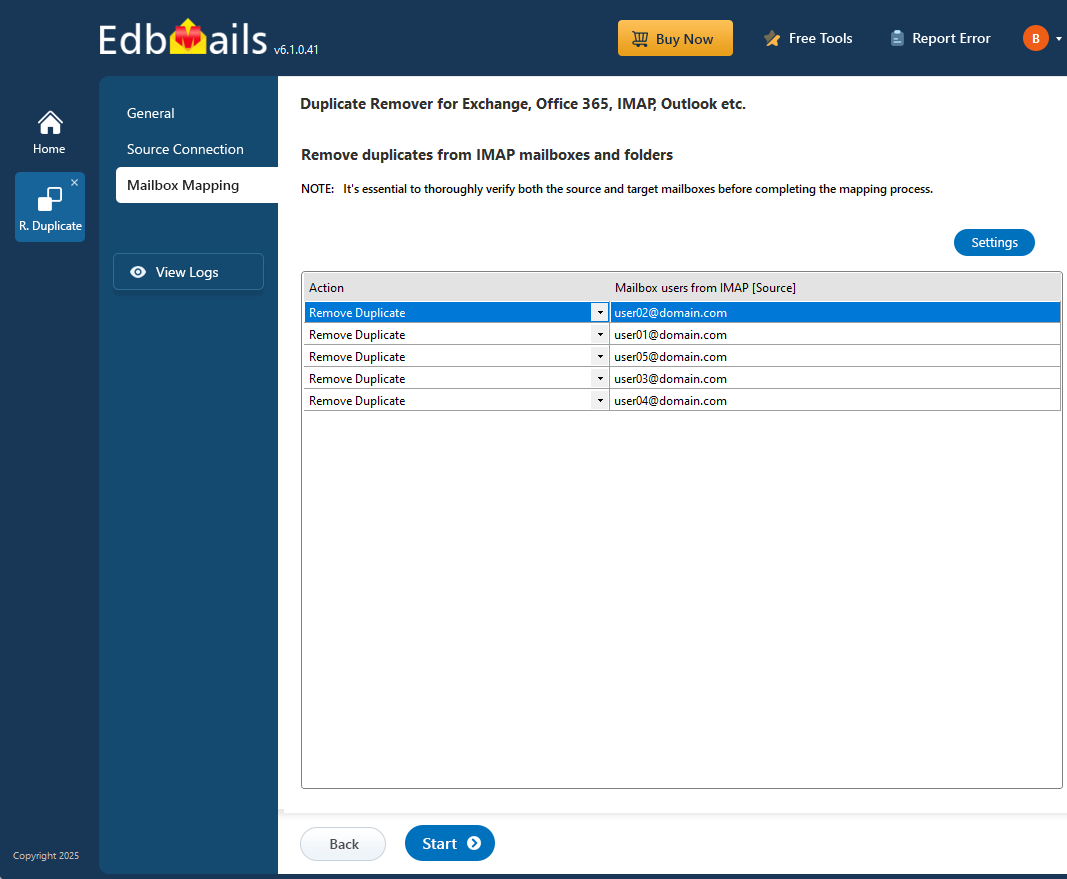Open the orange B profile avatar
The width and height of the screenshot is (1067, 879).
[x=1036, y=38]
